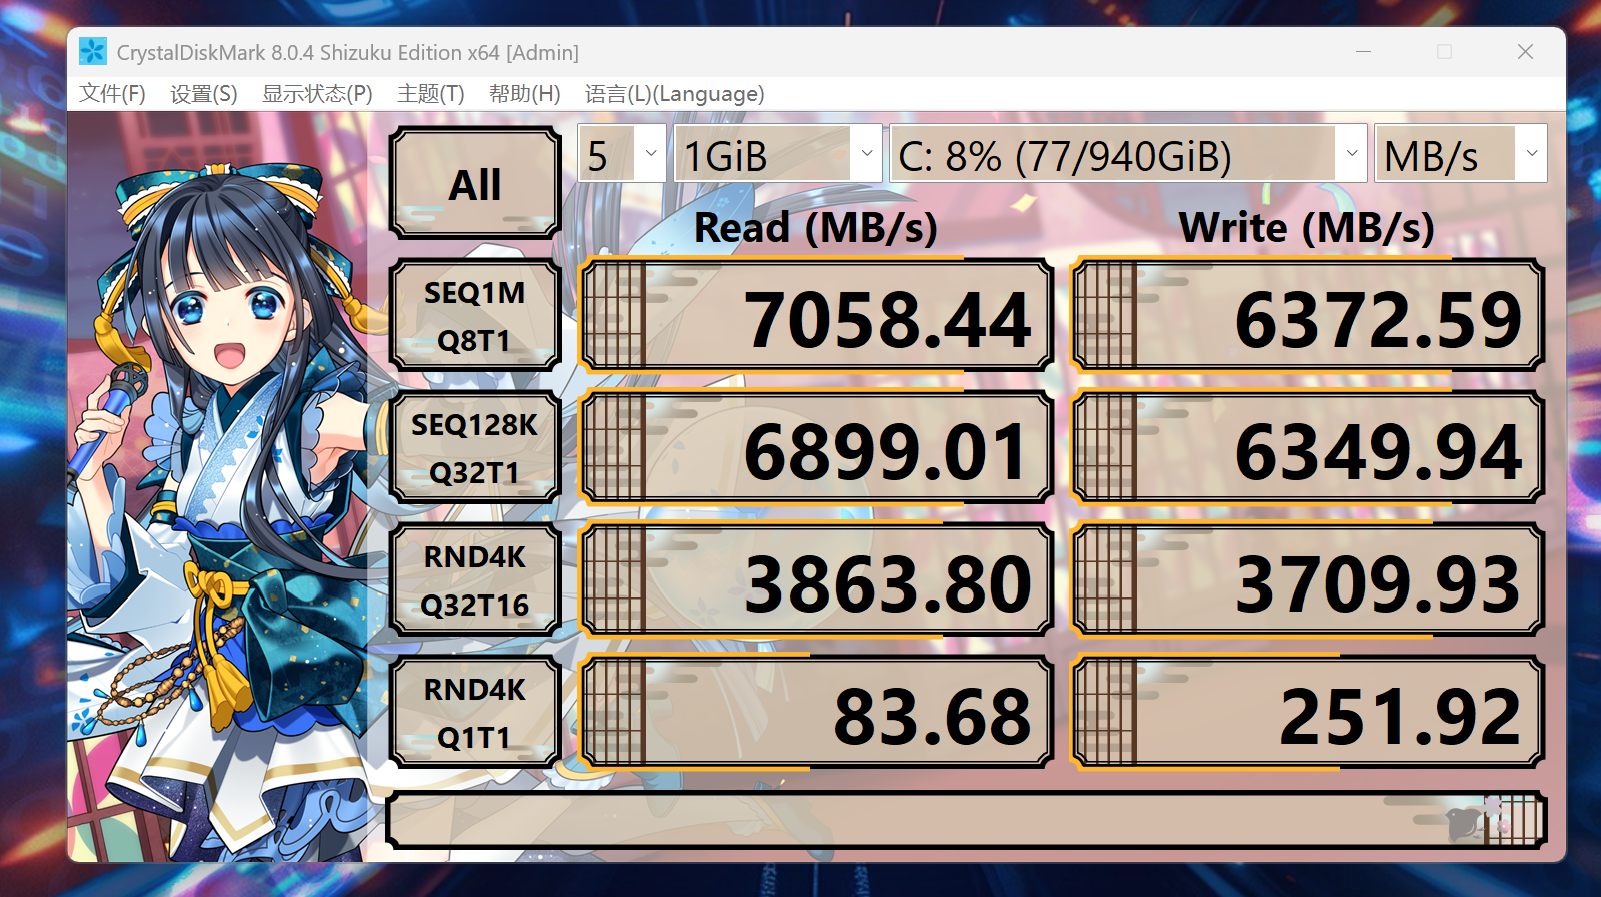Screen dimensions: 1601x897
Task: Expand the MB/s unit dropdown
Action: (x=1461, y=153)
